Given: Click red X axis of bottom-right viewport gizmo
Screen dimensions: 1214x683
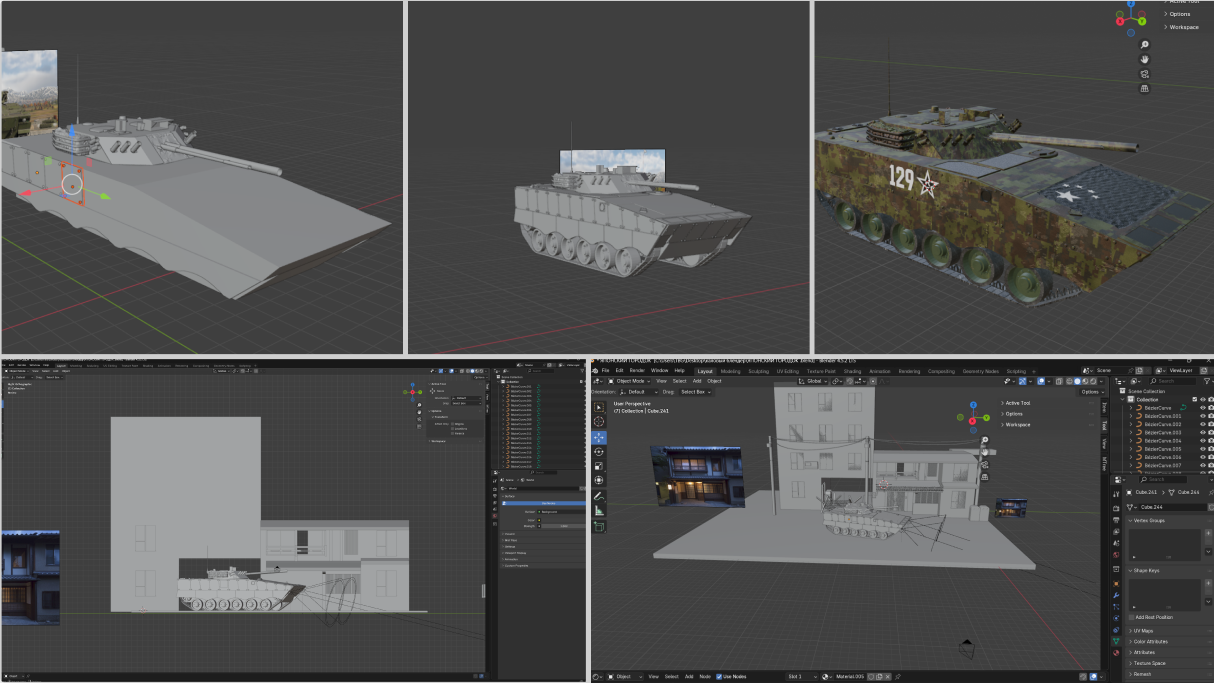Looking at the screenshot, I should pyautogui.click(x=972, y=421).
